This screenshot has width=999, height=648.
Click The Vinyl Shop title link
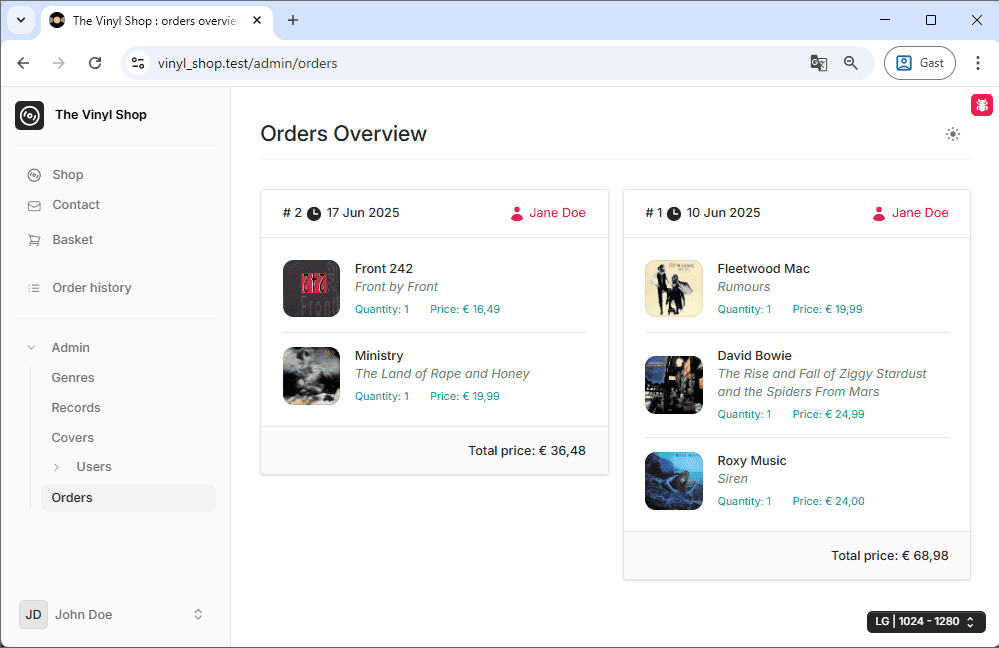pos(101,115)
